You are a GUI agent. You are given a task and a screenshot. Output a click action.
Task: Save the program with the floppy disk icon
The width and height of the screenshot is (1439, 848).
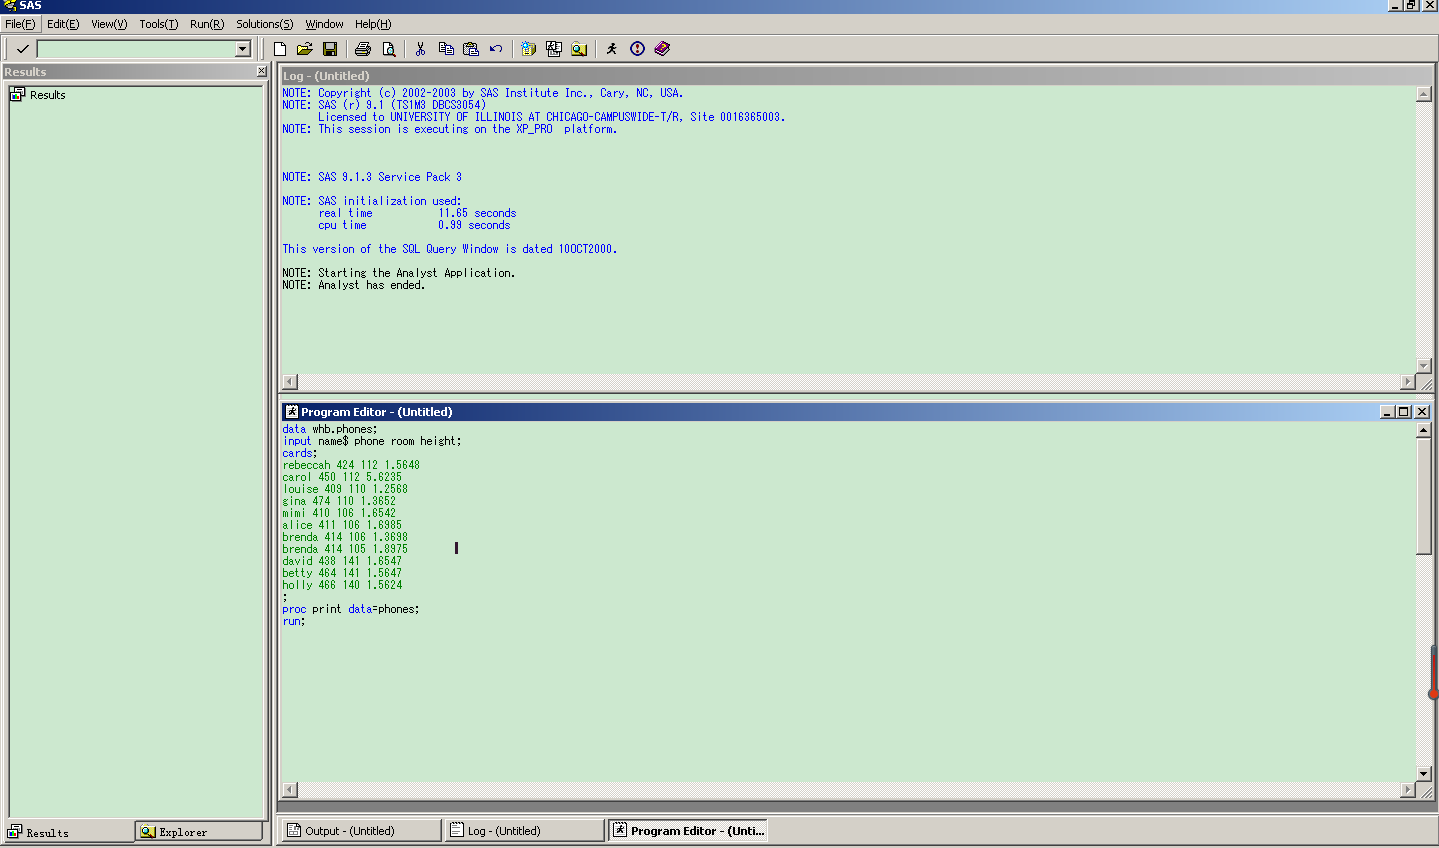coord(330,49)
